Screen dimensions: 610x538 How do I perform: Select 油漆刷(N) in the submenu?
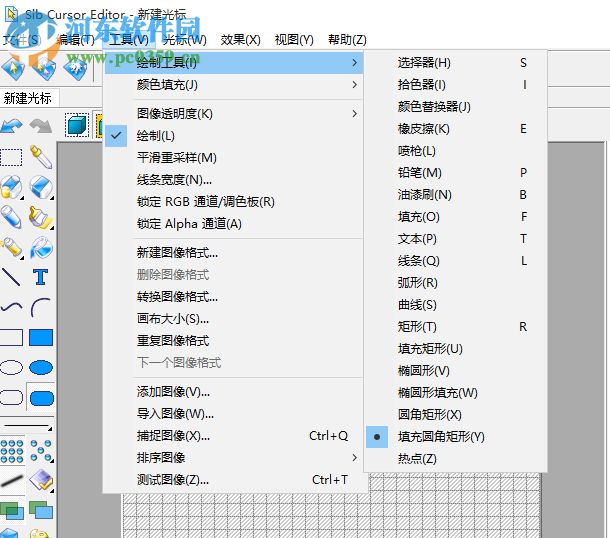pos(456,195)
